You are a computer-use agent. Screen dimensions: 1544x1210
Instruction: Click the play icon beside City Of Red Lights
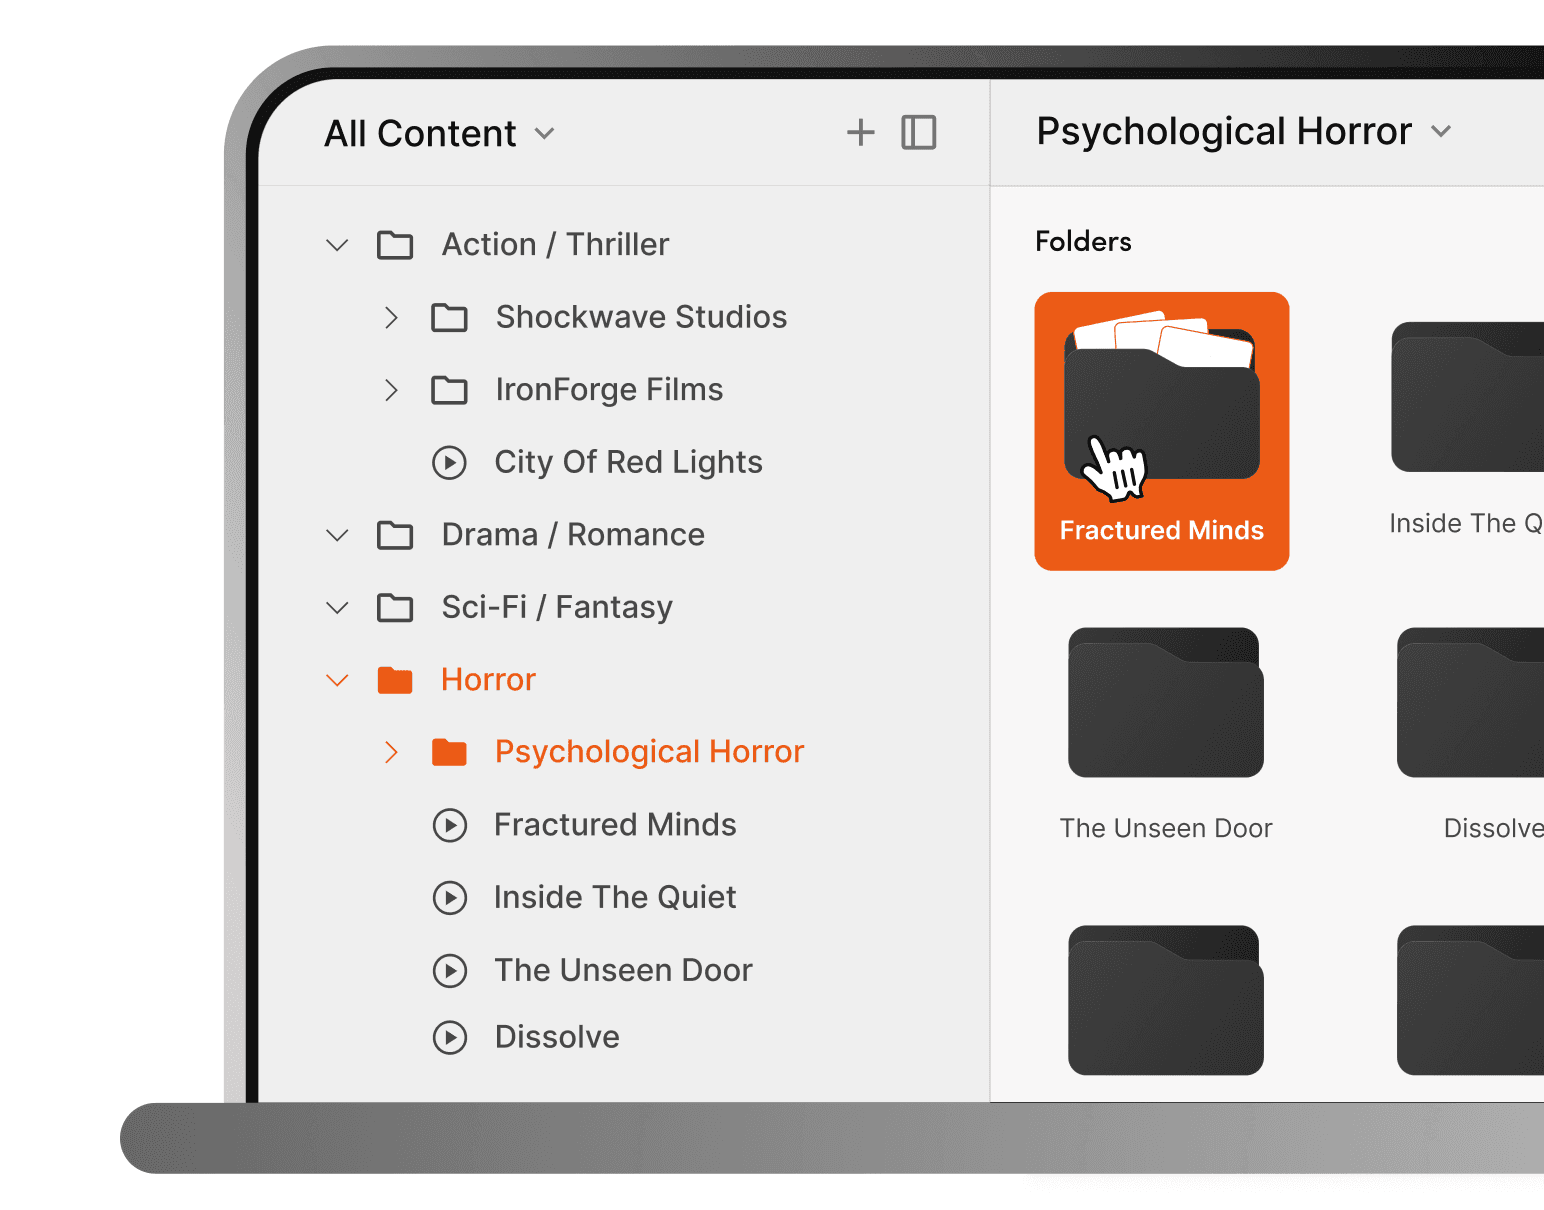point(450,462)
